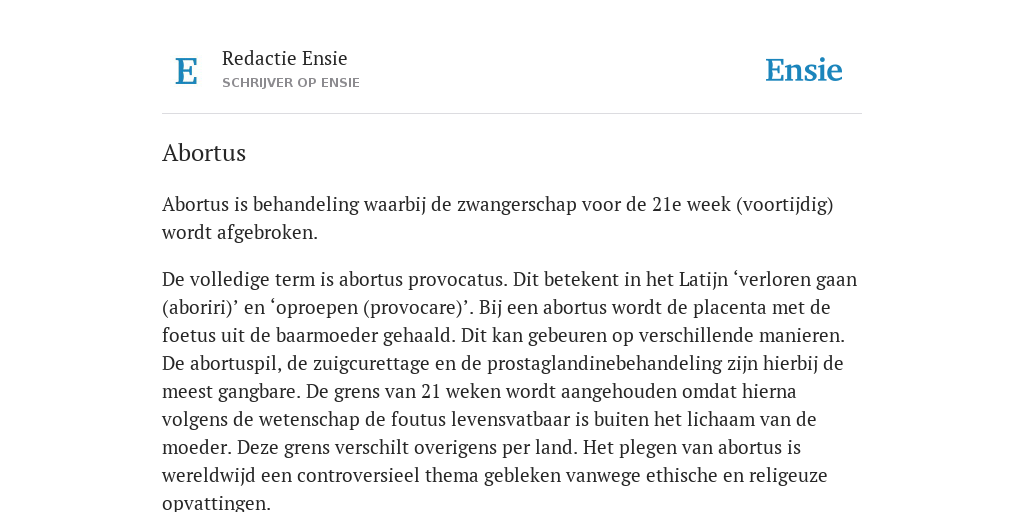This screenshot has width=1024, height=512.
Task: Click the phrase 'verloren gaan' in the Latin explanation
Action: (x=797, y=280)
